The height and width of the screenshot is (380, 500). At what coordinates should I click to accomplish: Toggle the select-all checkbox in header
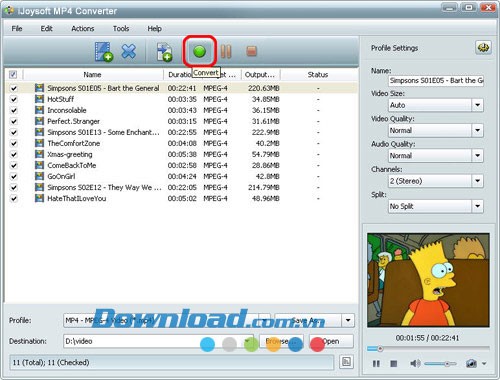[x=13, y=74]
